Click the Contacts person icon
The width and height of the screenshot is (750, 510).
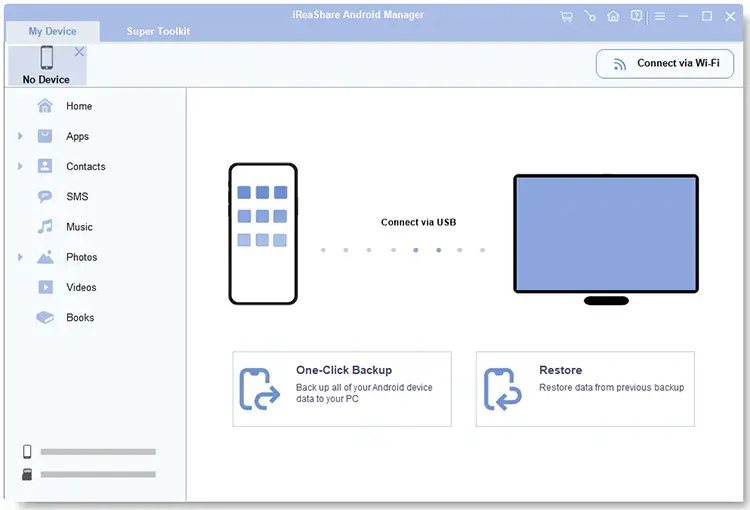(x=45, y=166)
